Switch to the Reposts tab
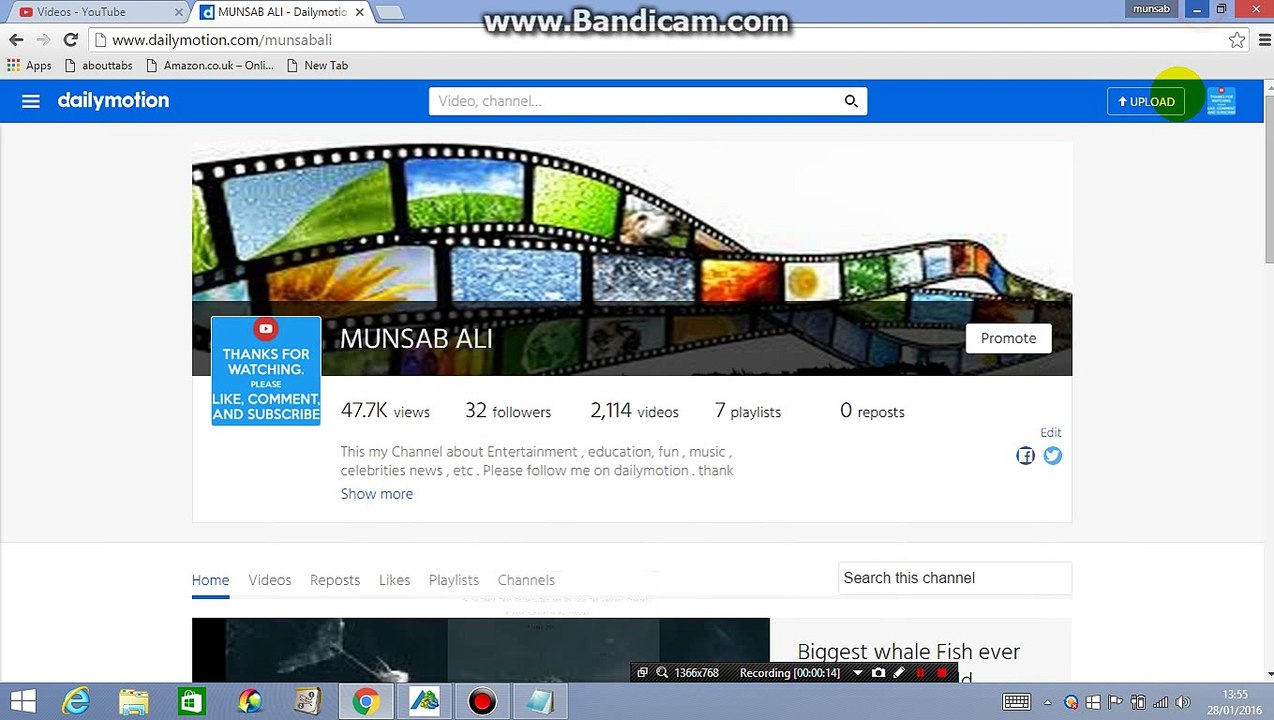 pyautogui.click(x=335, y=580)
